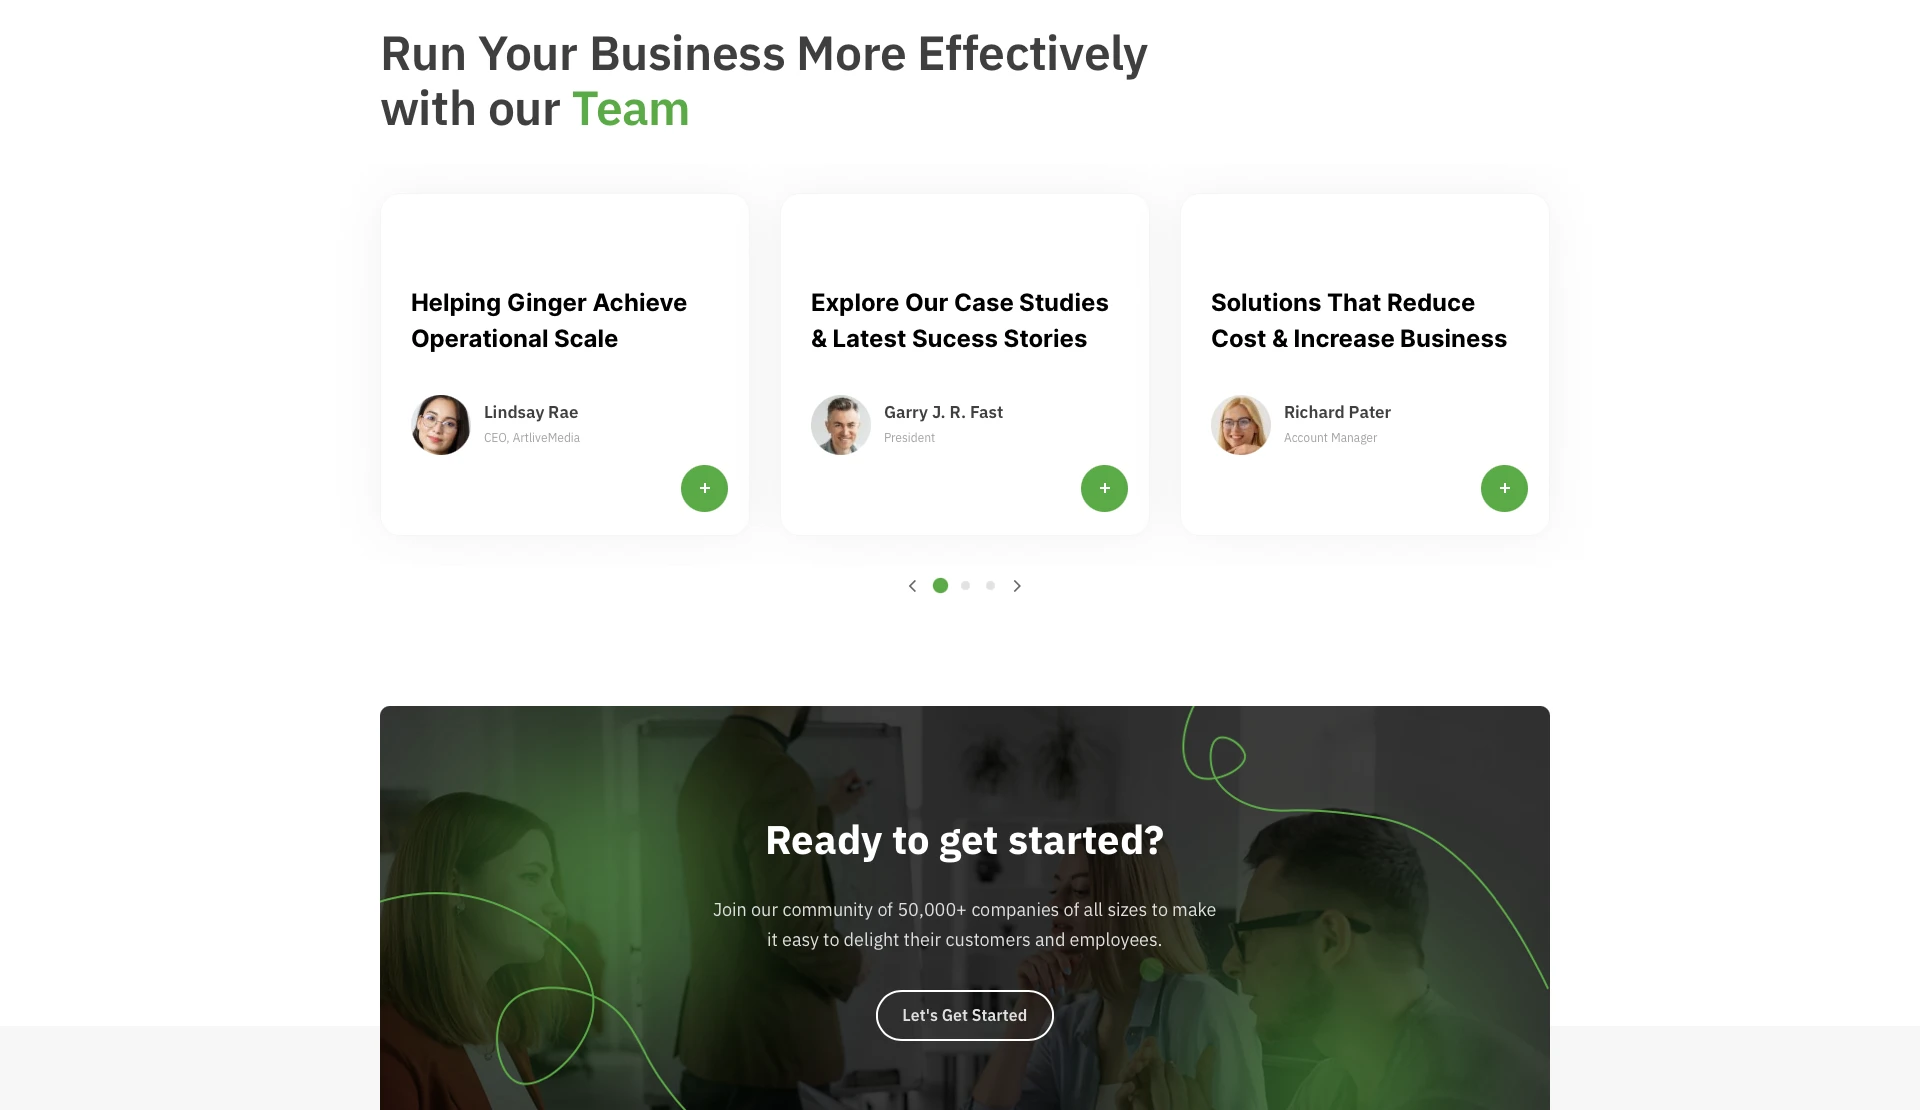Click the Garry J. R. Fast name
Image resolution: width=1920 pixels, height=1110 pixels.
pyautogui.click(x=943, y=412)
